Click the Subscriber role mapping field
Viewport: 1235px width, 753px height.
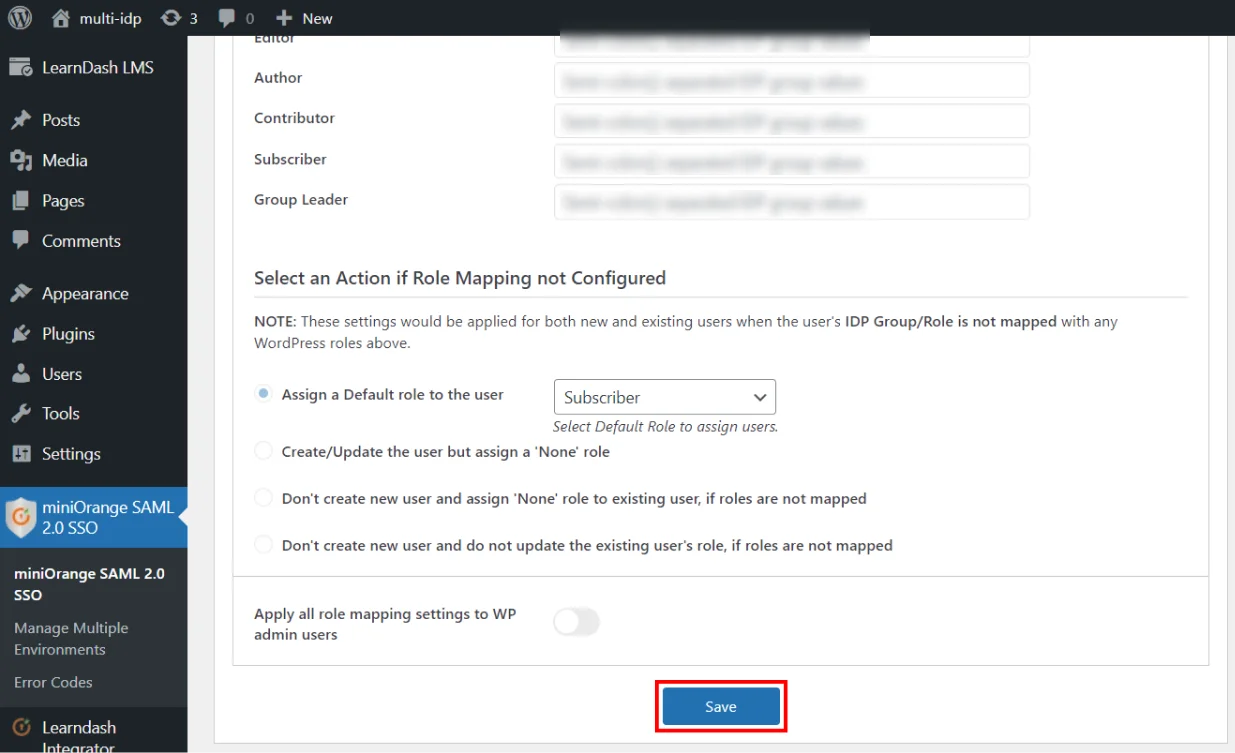[792, 161]
